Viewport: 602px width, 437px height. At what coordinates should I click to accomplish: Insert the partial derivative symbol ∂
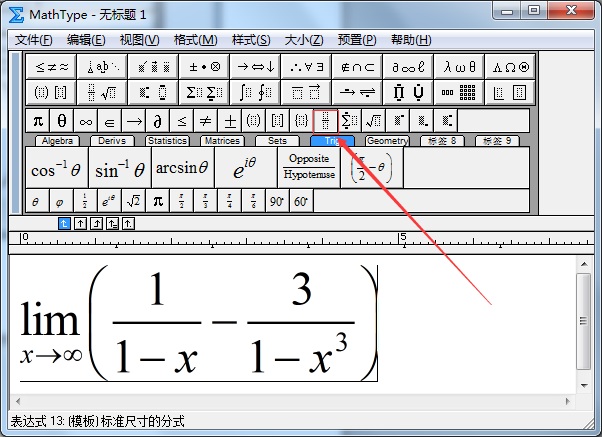157,121
